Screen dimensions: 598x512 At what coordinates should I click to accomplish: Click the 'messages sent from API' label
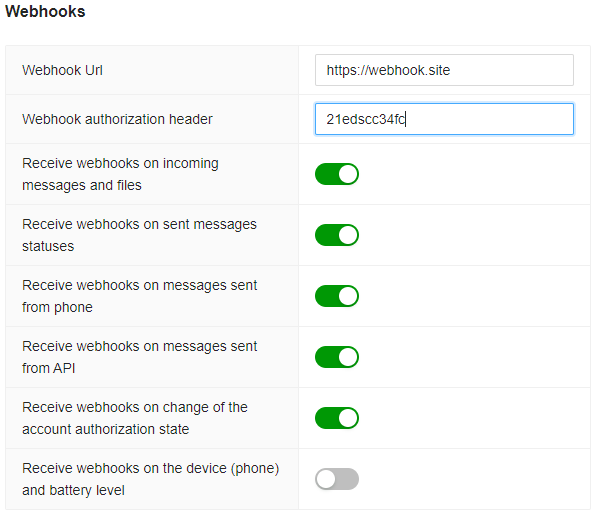pos(140,357)
